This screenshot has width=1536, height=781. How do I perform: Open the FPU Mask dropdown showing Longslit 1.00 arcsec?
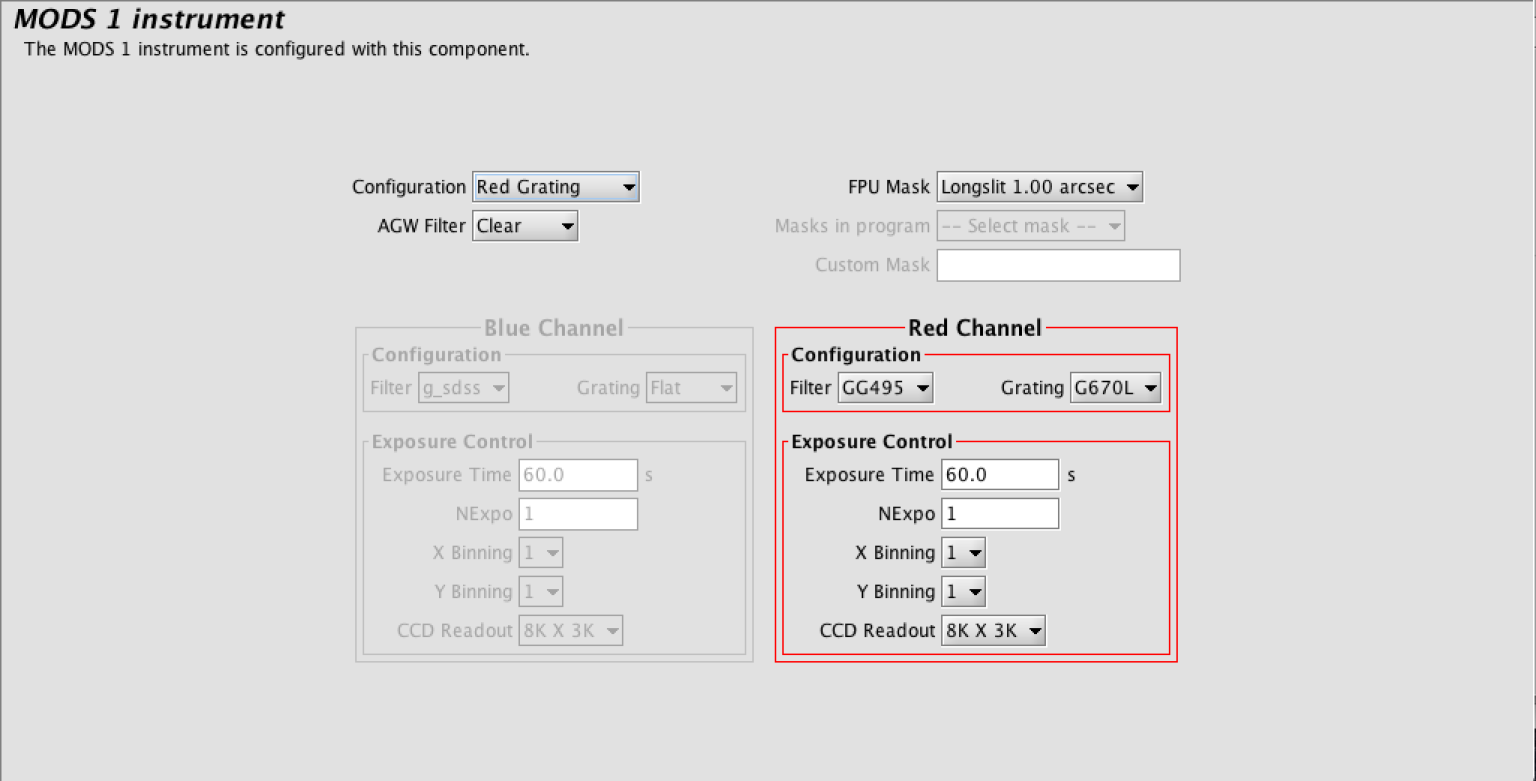[1039, 187]
